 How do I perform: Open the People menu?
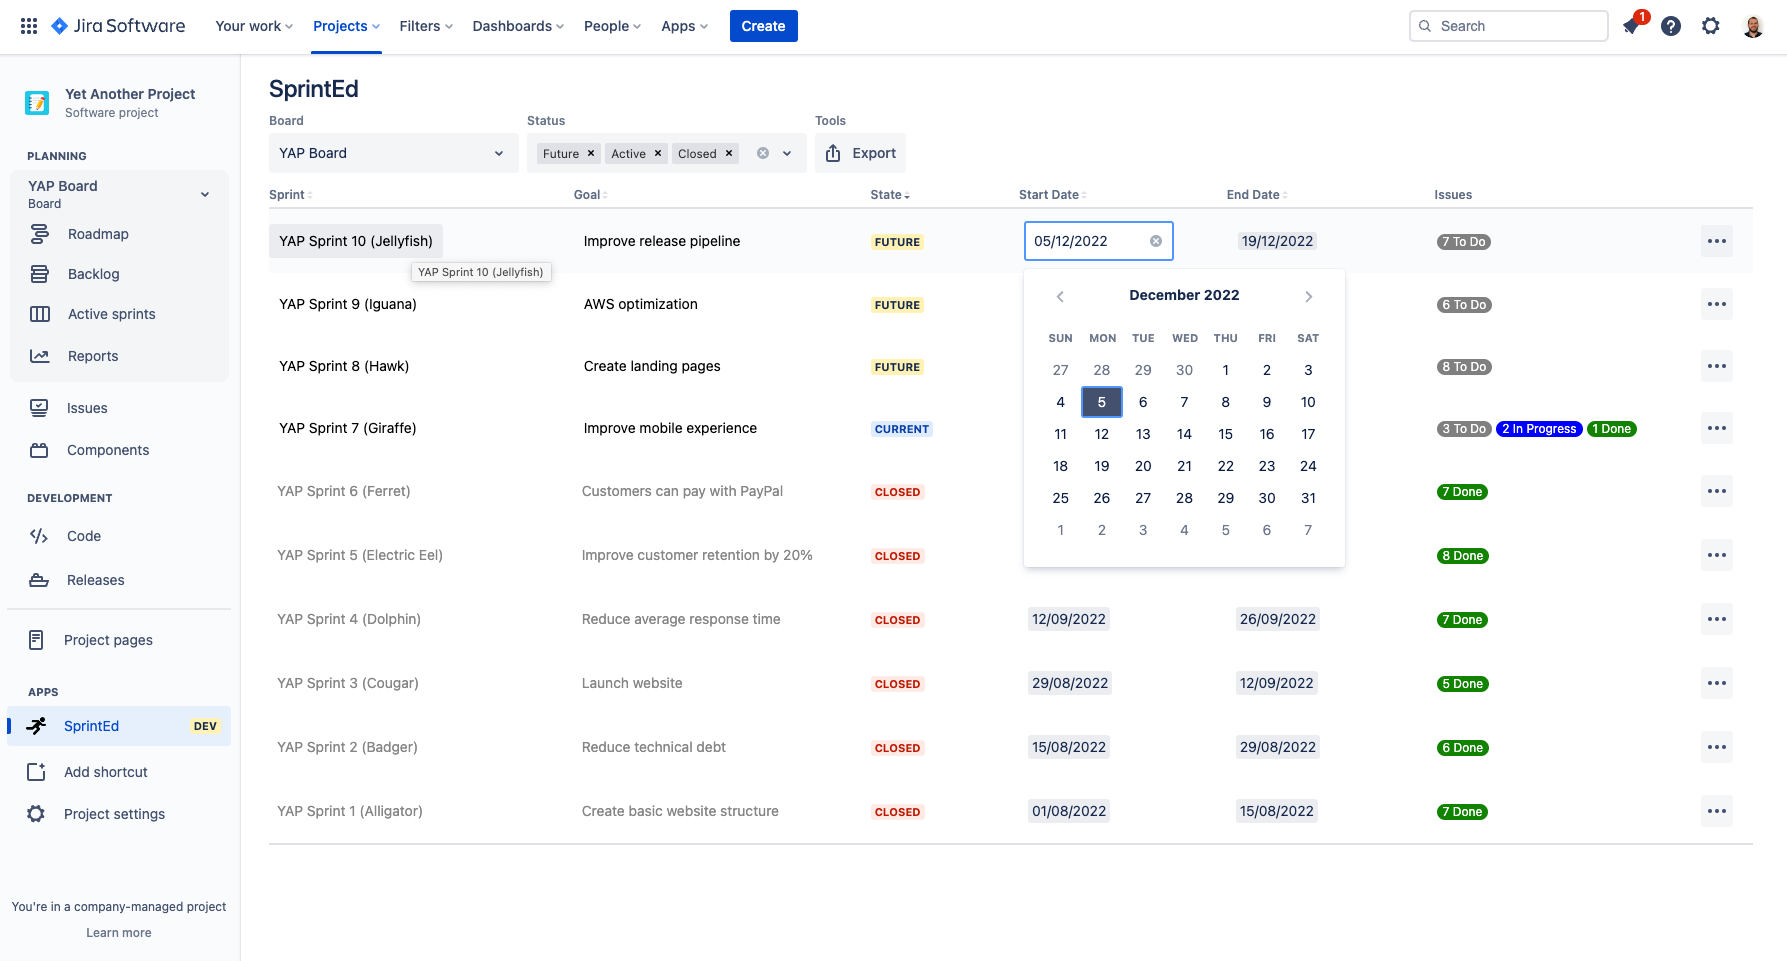(612, 26)
